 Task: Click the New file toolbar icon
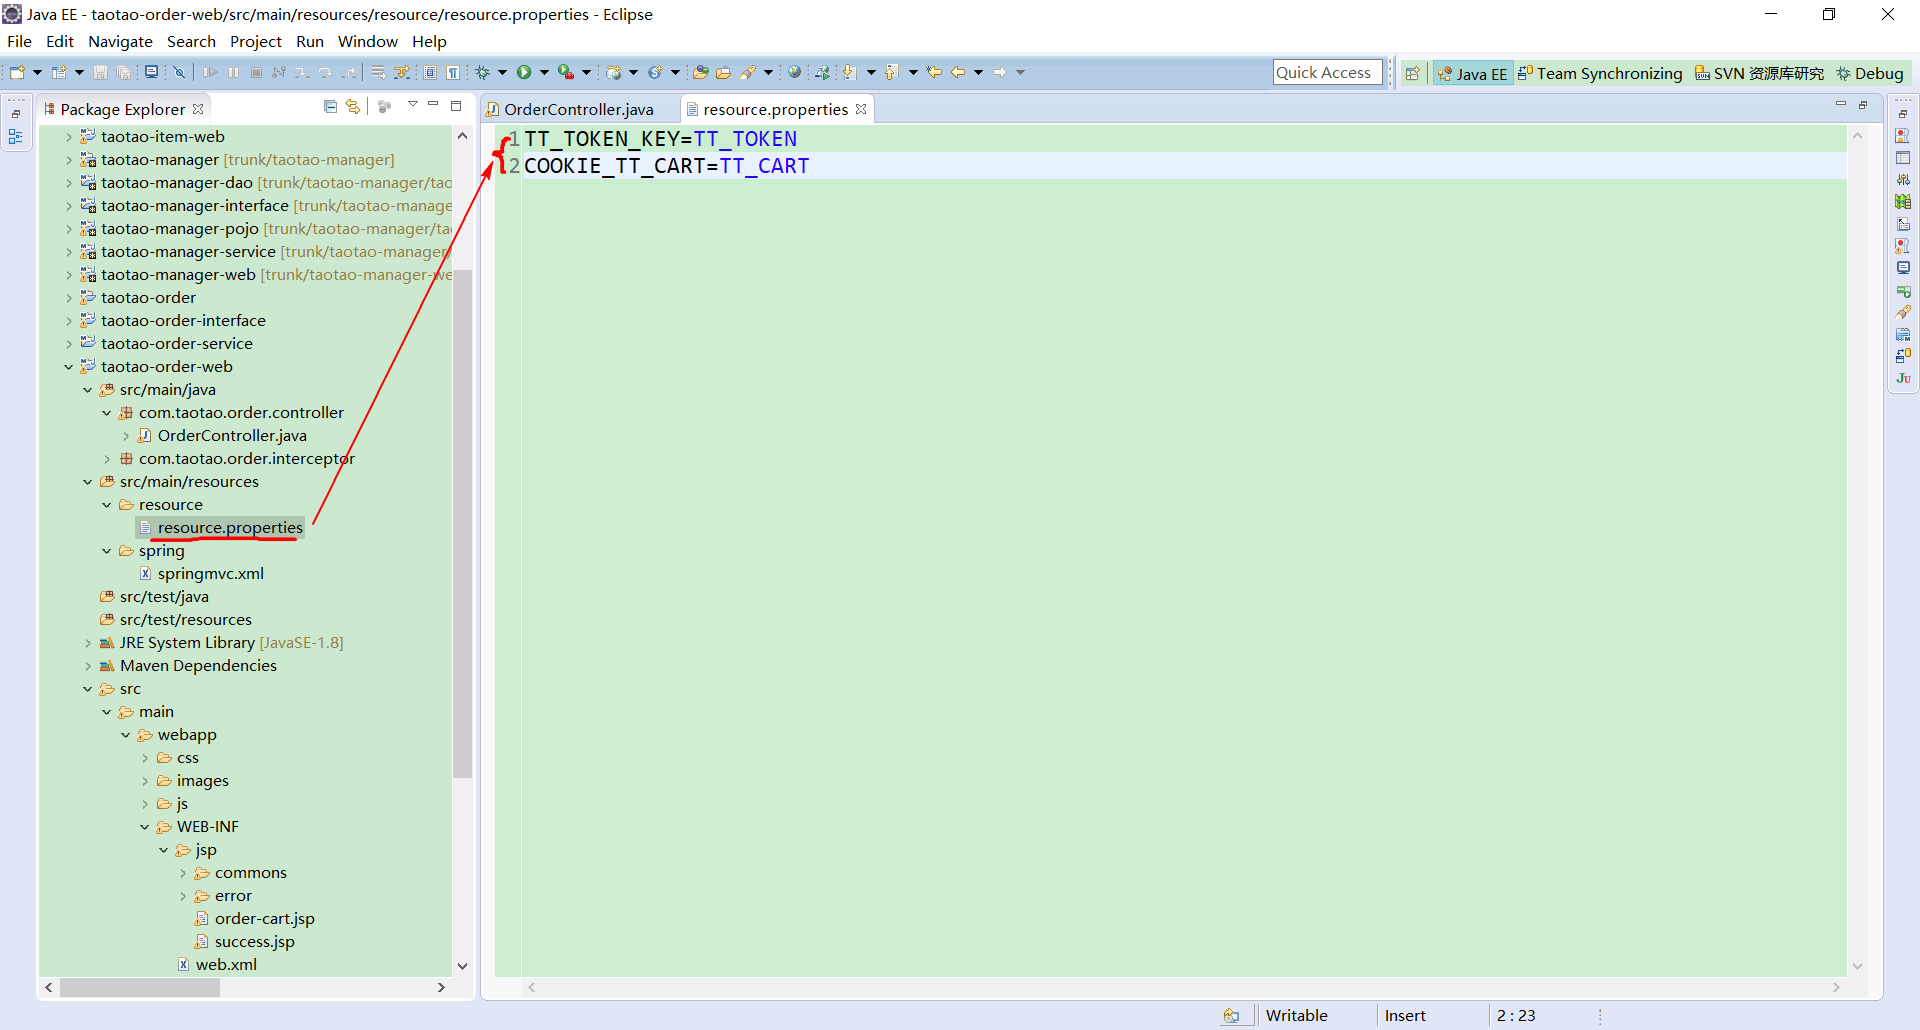tap(17, 72)
